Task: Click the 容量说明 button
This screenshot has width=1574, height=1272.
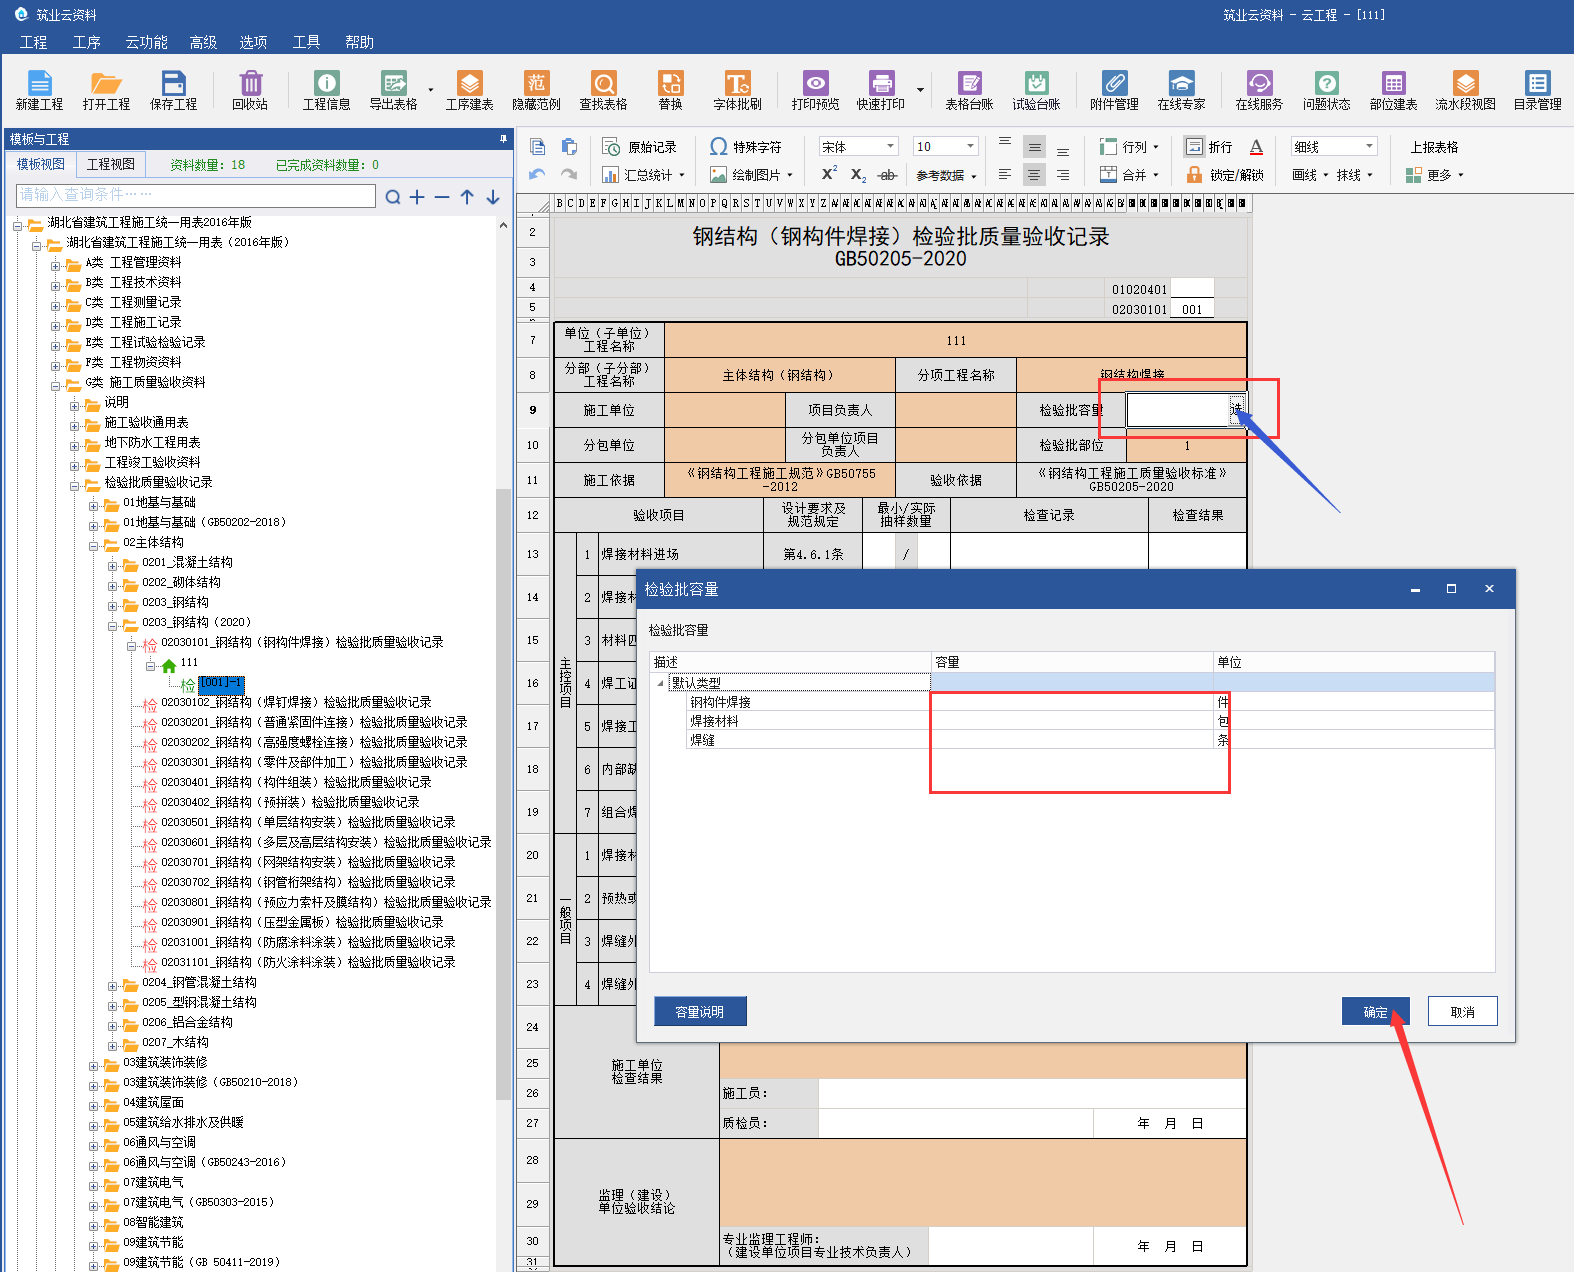Action: (700, 1012)
